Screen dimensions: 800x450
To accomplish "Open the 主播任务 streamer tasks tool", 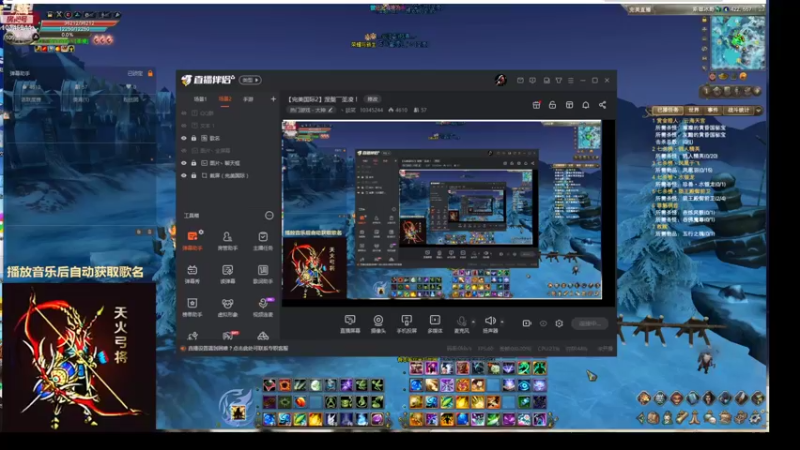I will pyautogui.click(x=263, y=240).
